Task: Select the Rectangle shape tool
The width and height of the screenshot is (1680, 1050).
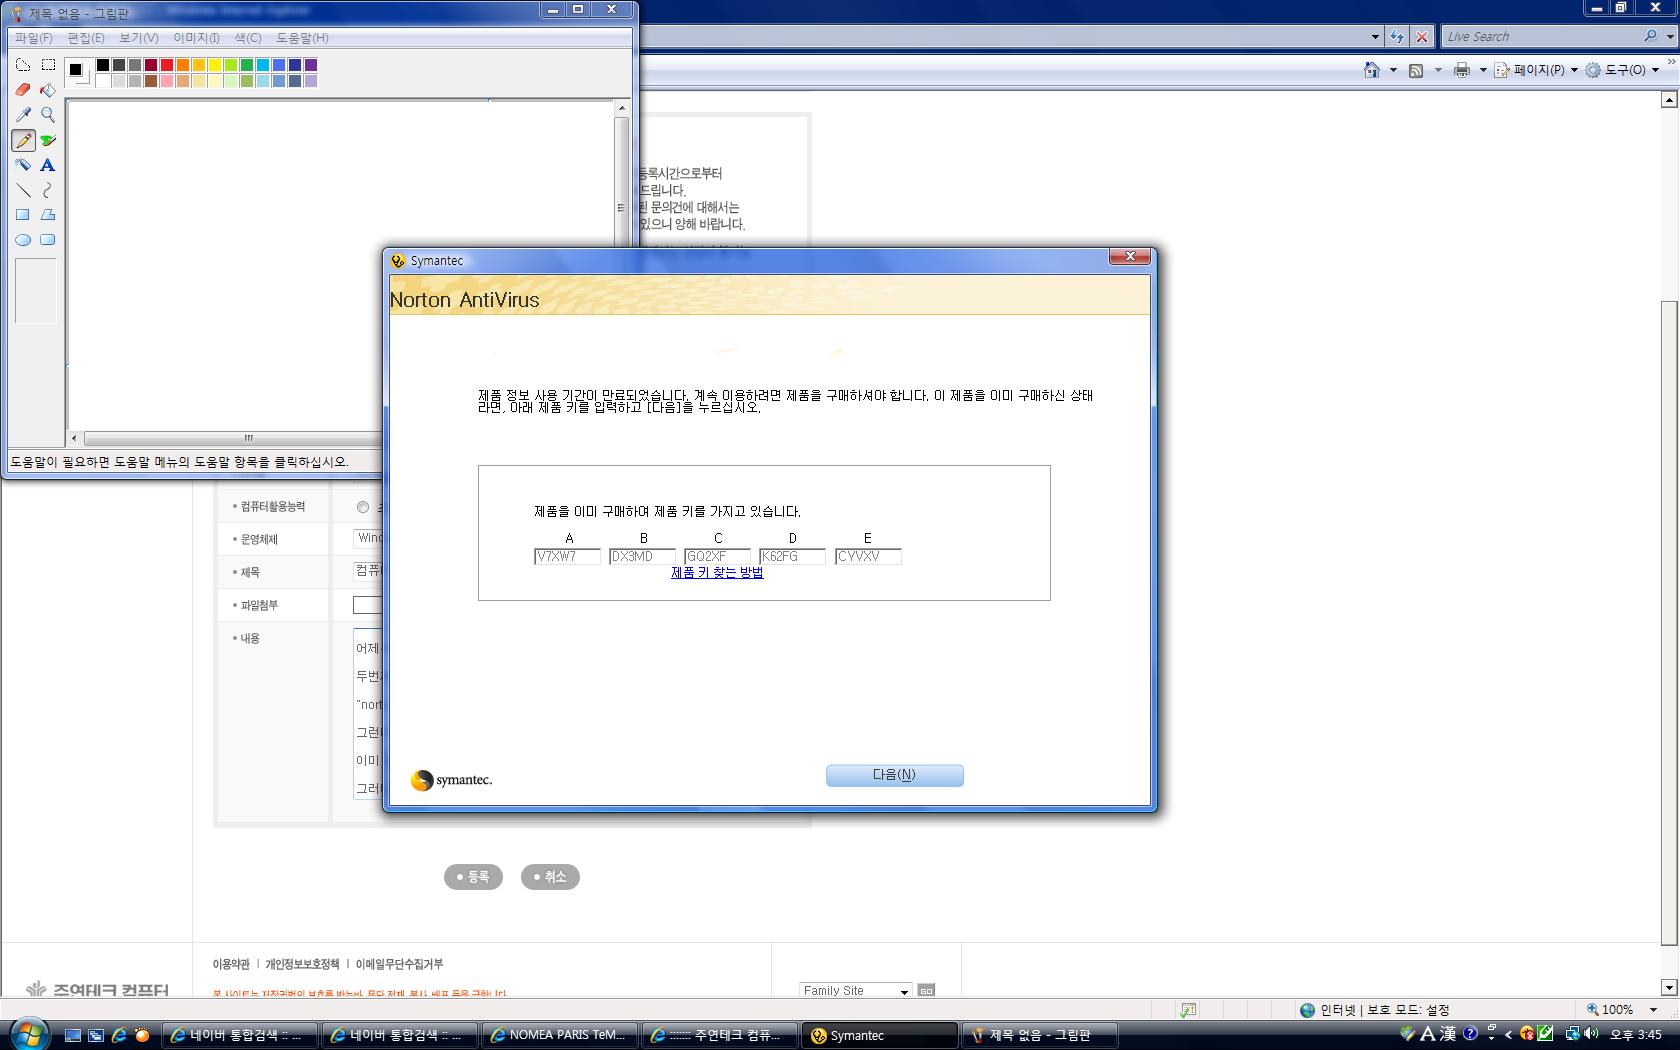Action: coord(23,215)
